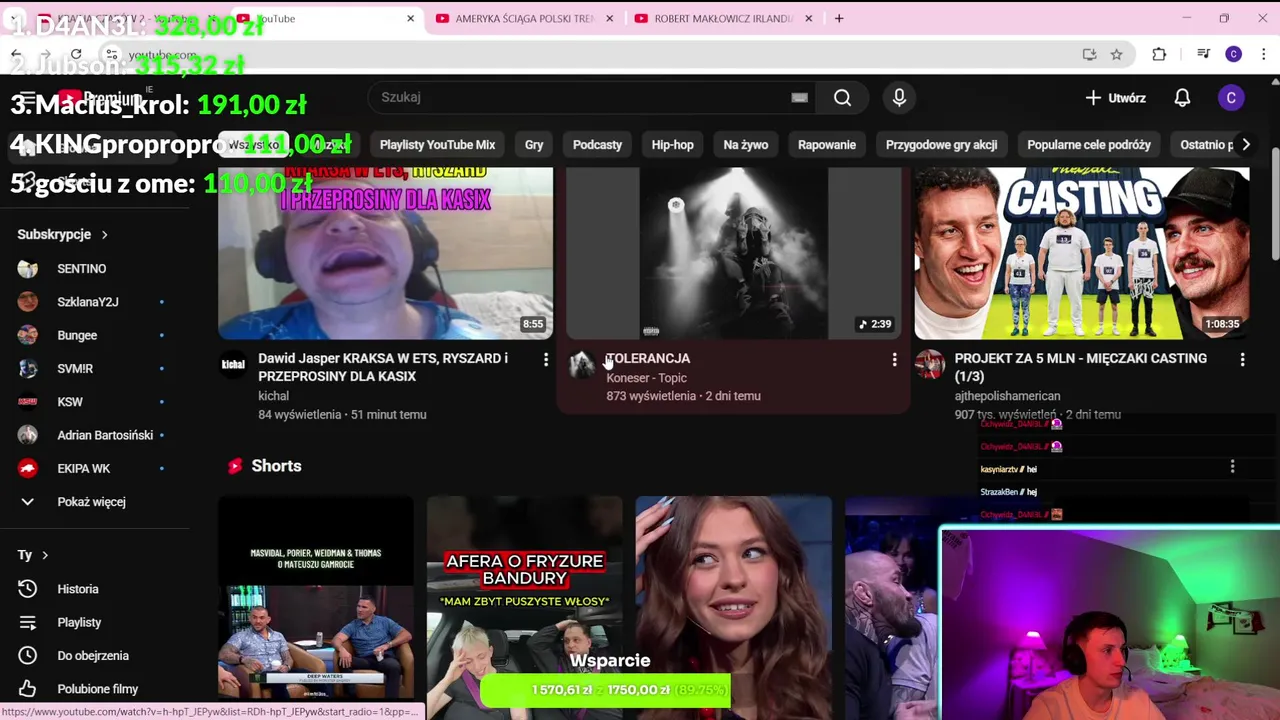Open kichal channel avatar
The width and height of the screenshot is (1280, 720).
[x=233, y=365]
